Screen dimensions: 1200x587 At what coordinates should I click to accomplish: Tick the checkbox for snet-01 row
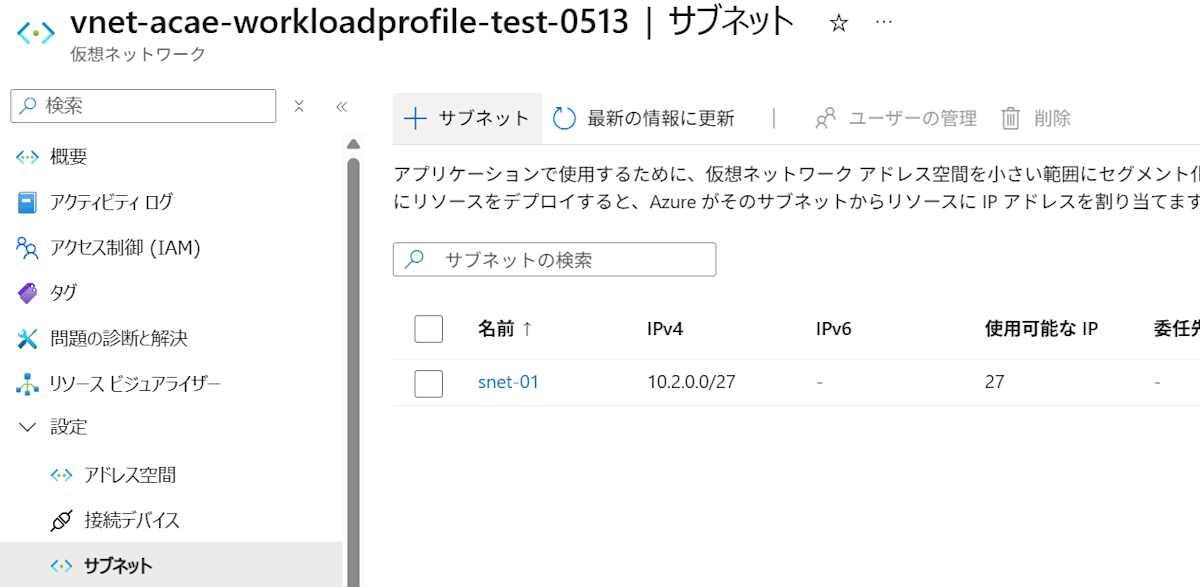tap(428, 382)
